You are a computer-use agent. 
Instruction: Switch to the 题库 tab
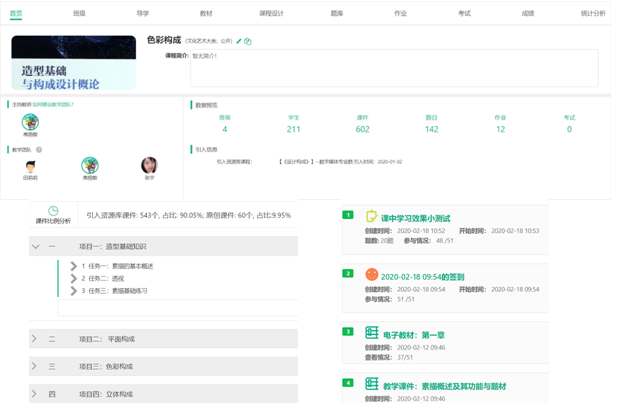(x=335, y=14)
